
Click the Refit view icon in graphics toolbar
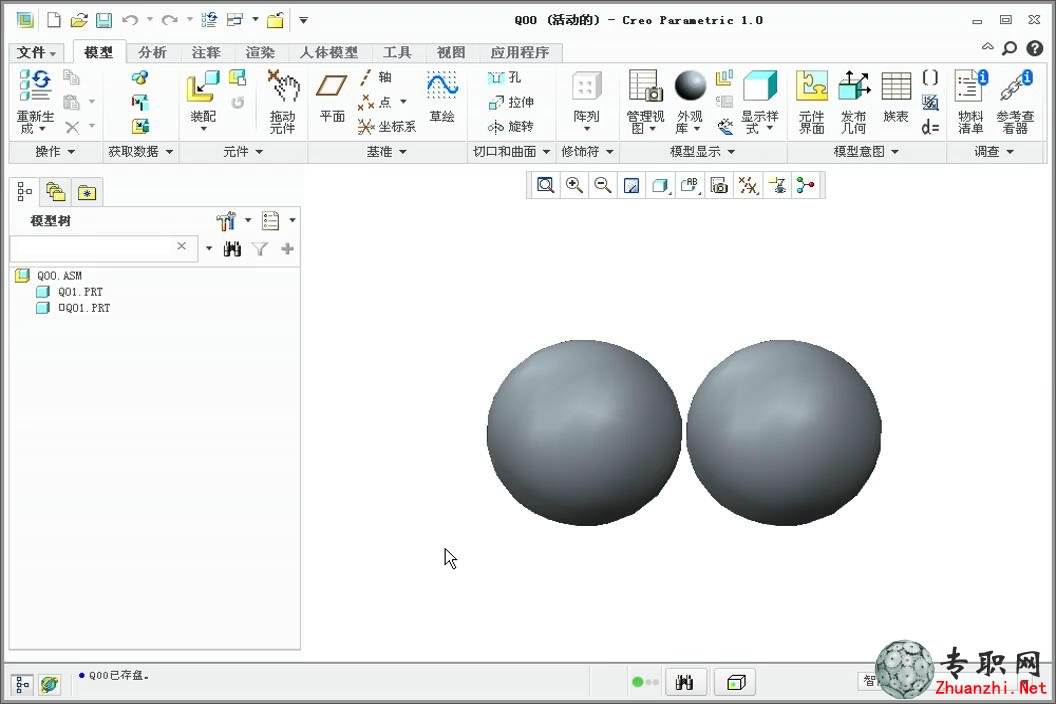point(546,185)
